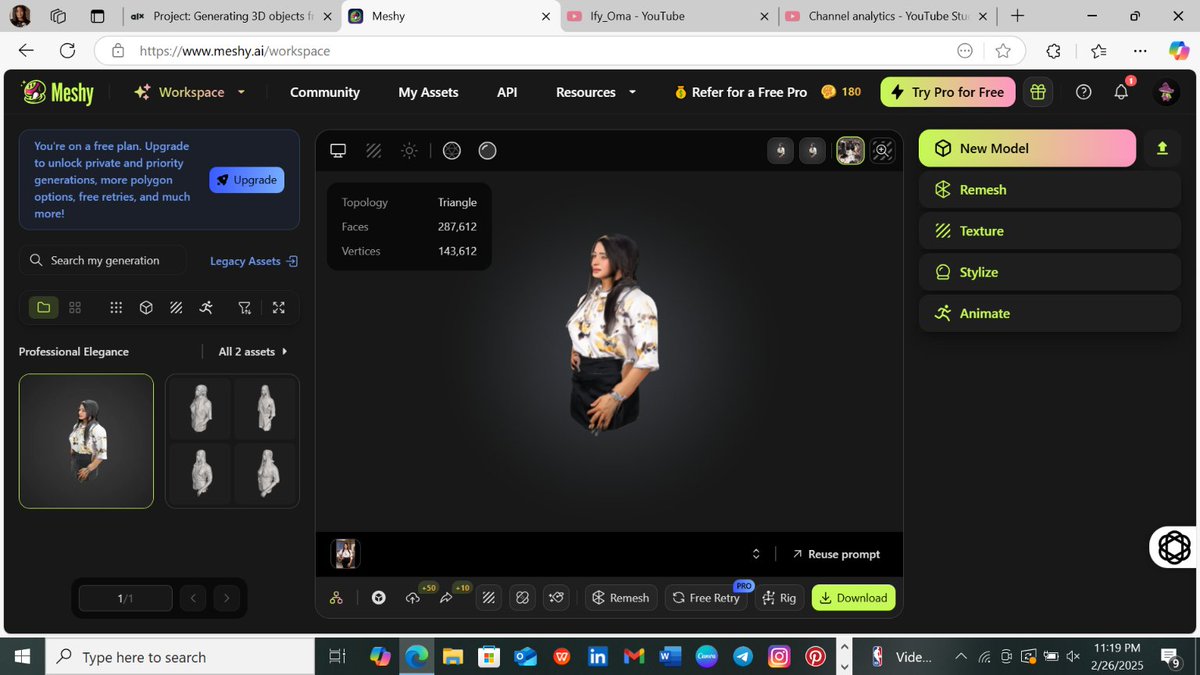Select the monitor display mode icon in viewer
This screenshot has width=1200, height=675.
[338, 151]
